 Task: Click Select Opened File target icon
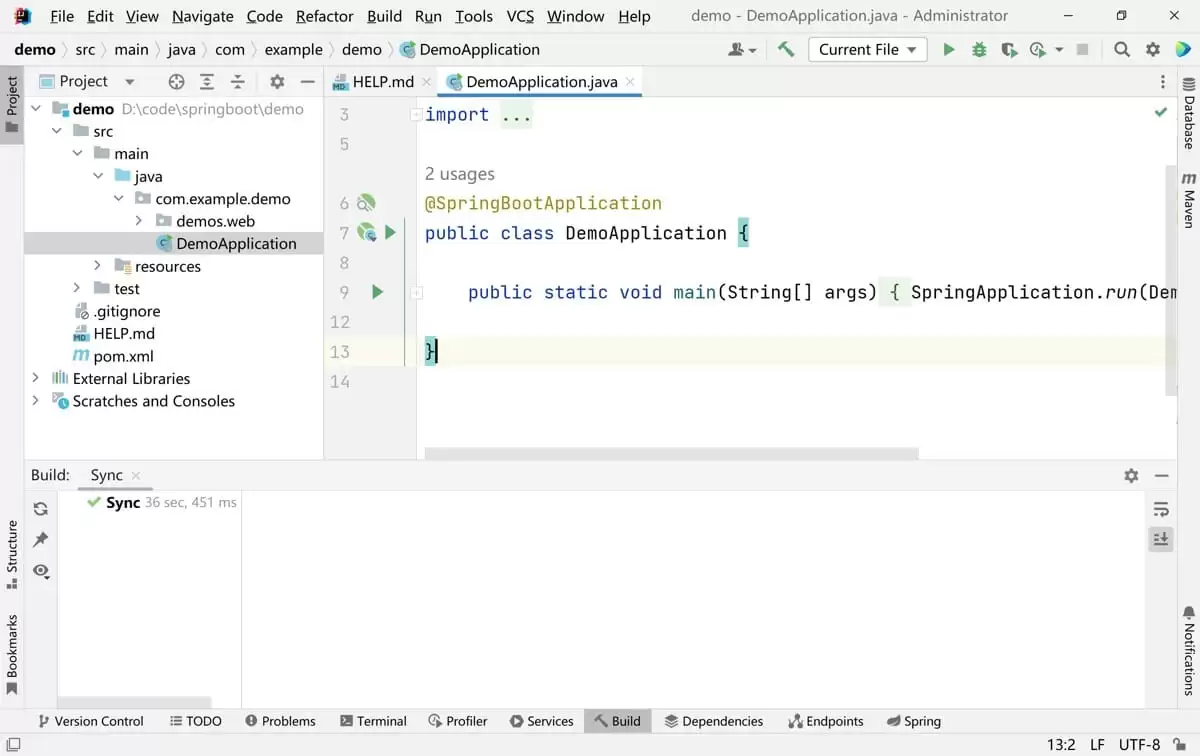point(176,82)
